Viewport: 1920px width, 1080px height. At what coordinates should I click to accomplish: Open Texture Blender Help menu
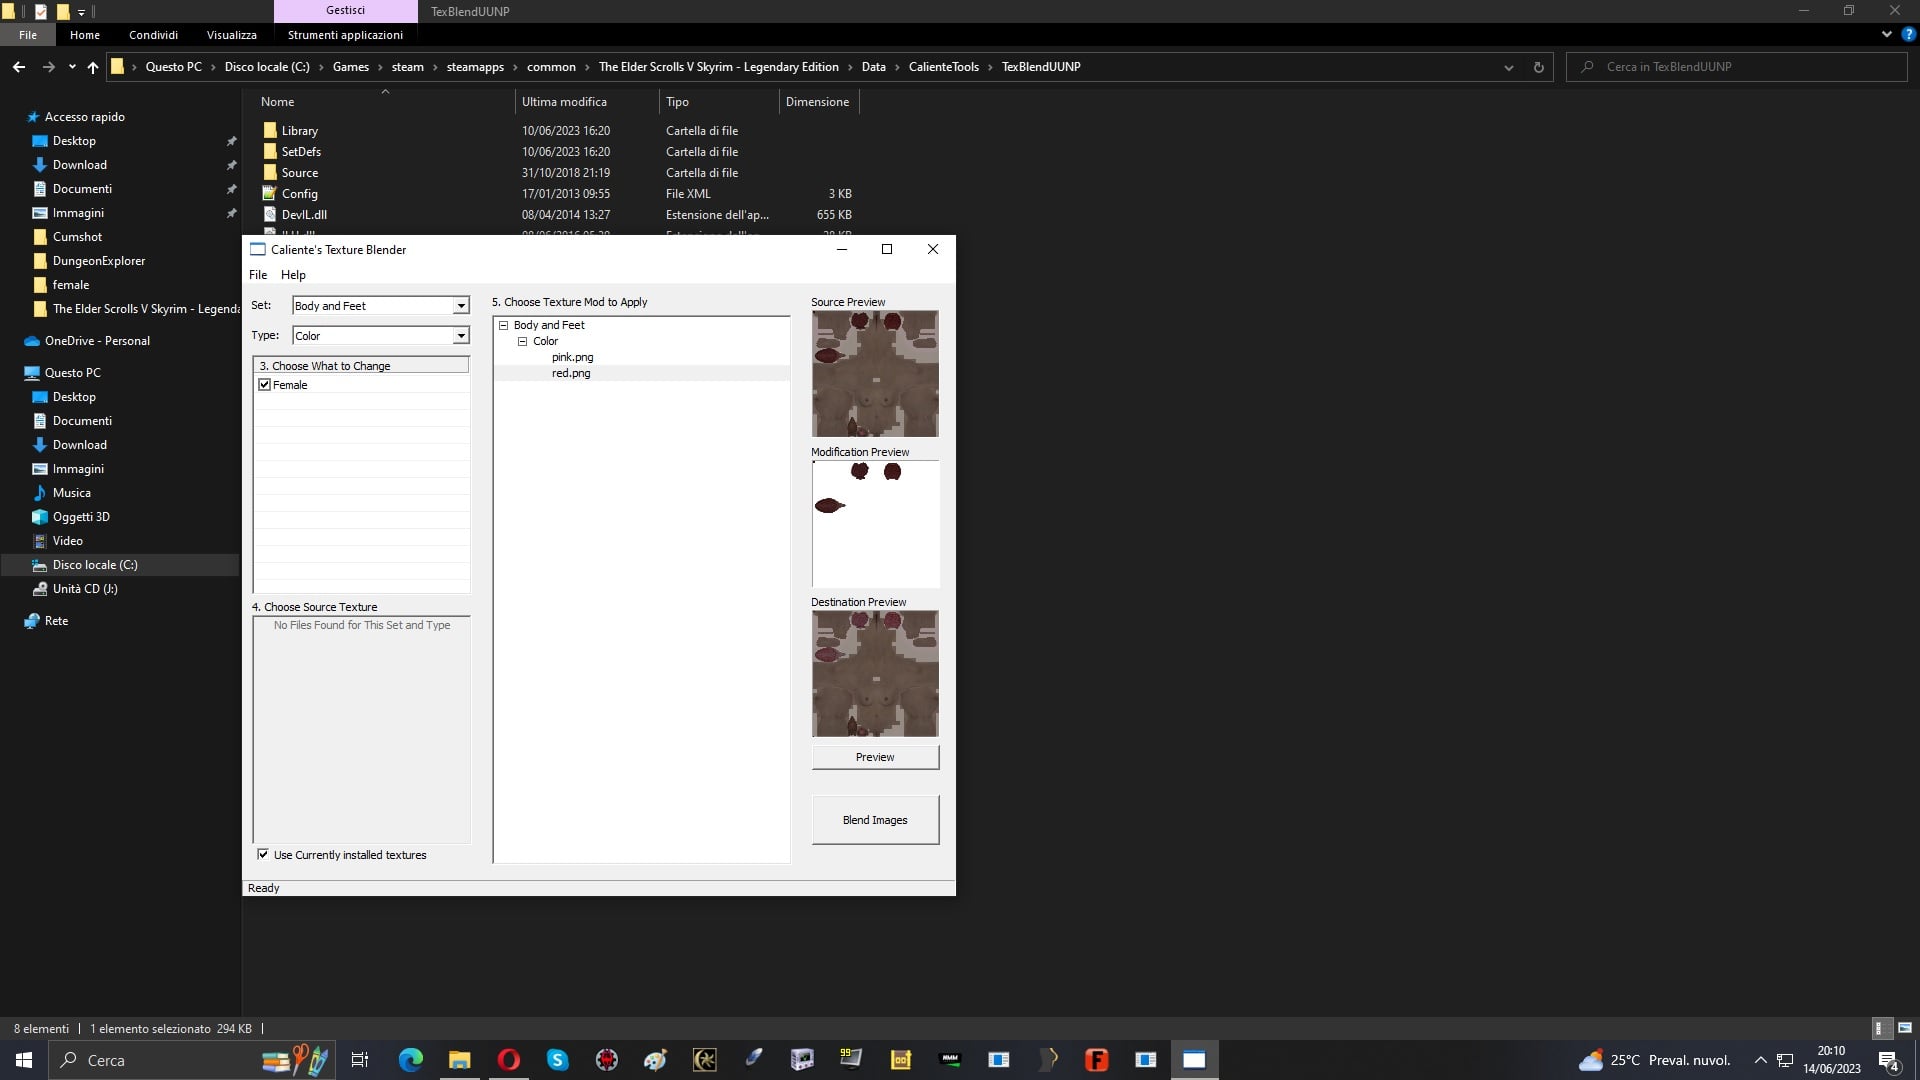(x=293, y=275)
